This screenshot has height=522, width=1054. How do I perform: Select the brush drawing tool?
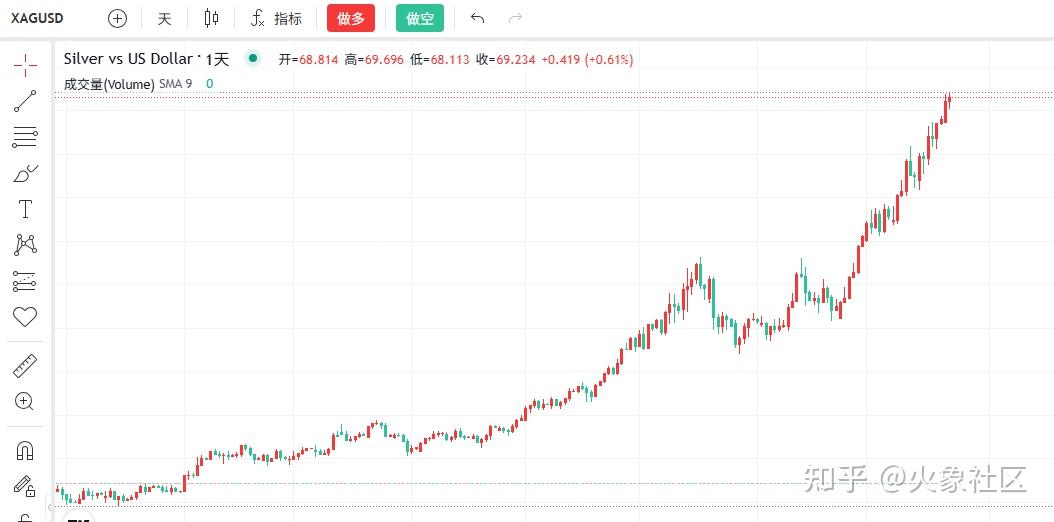point(25,173)
